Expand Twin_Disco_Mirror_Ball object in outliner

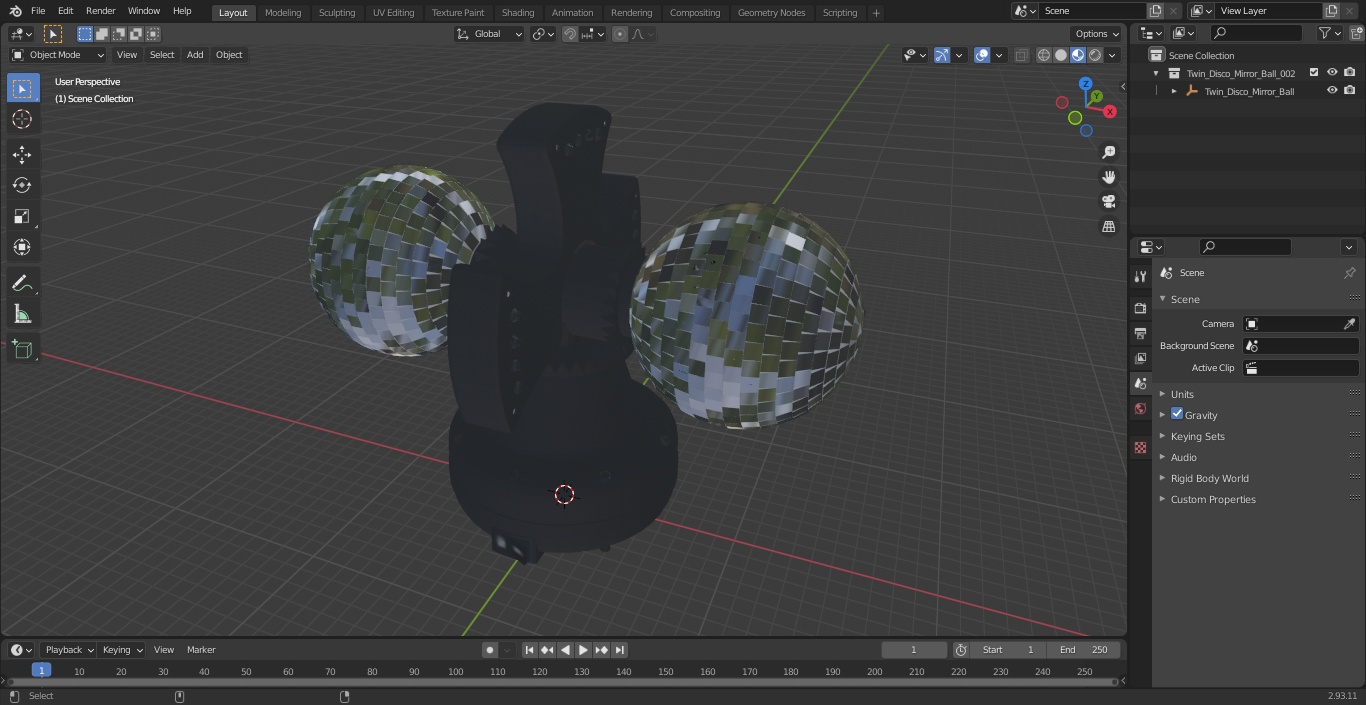point(1174,91)
